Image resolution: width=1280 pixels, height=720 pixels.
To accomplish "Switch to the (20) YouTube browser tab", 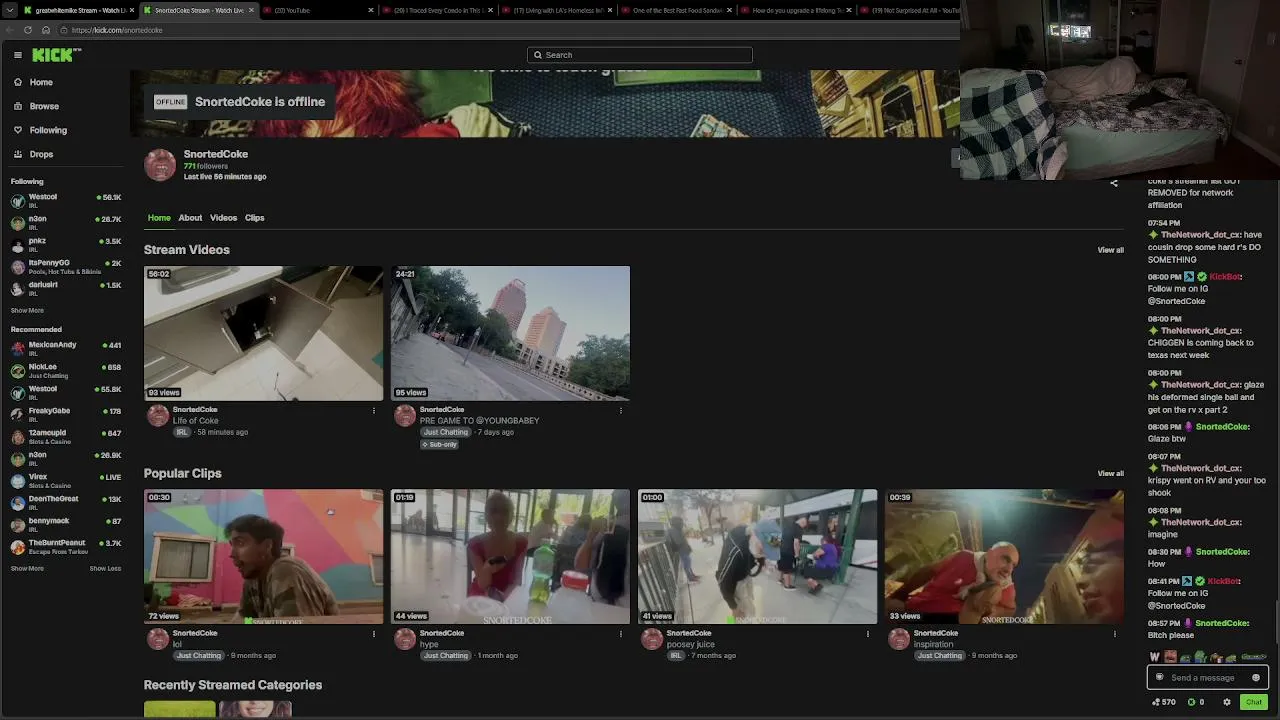I will coord(316,10).
